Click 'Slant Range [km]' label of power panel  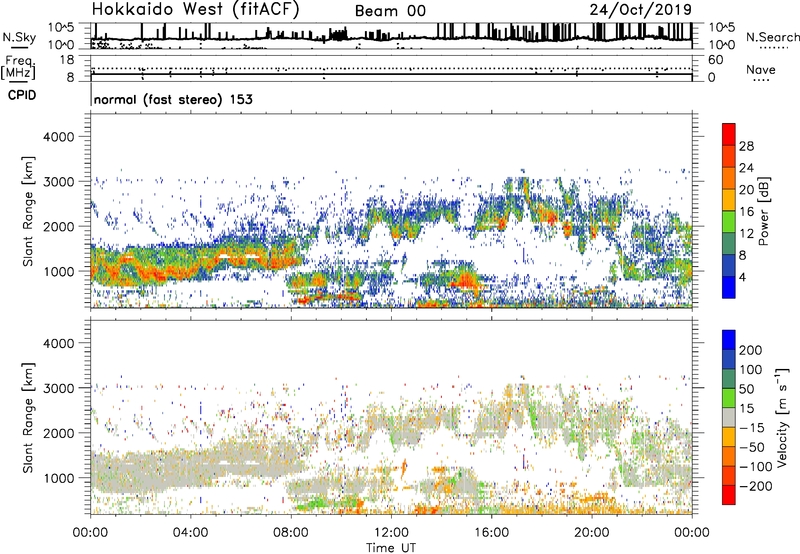tap(28, 211)
